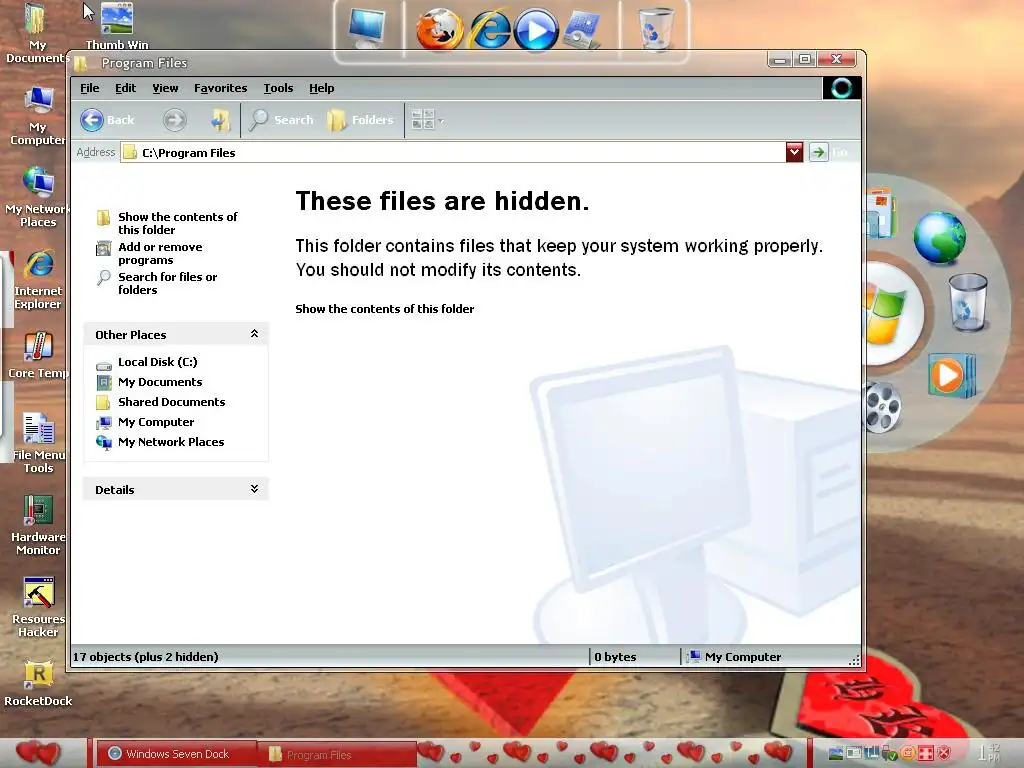Image resolution: width=1024 pixels, height=768 pixels.
Task: Click the monitor icon in top dock
Action: click(366, 27)
